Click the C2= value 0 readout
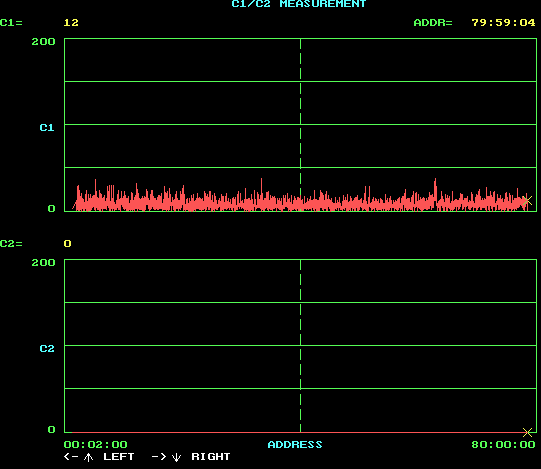 67,244
